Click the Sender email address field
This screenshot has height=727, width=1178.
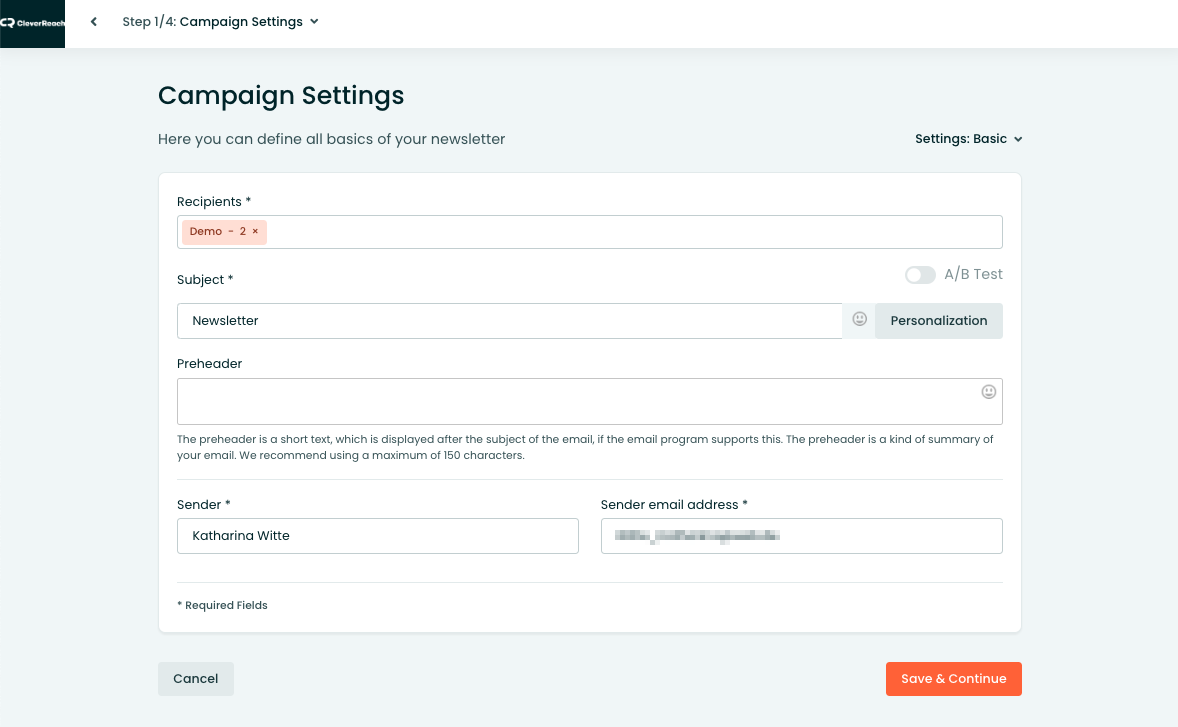click(x=800, y=535)
